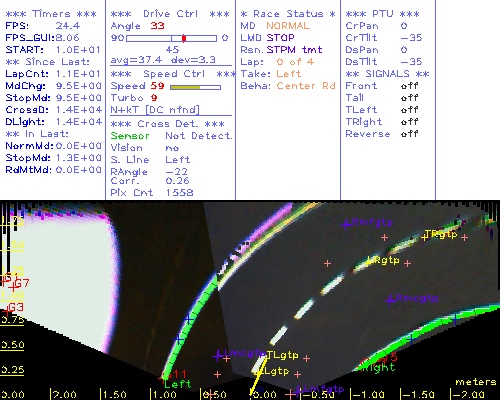Click the green Left lane label
Screen dimensions: 500x400
tap(178, 384)
